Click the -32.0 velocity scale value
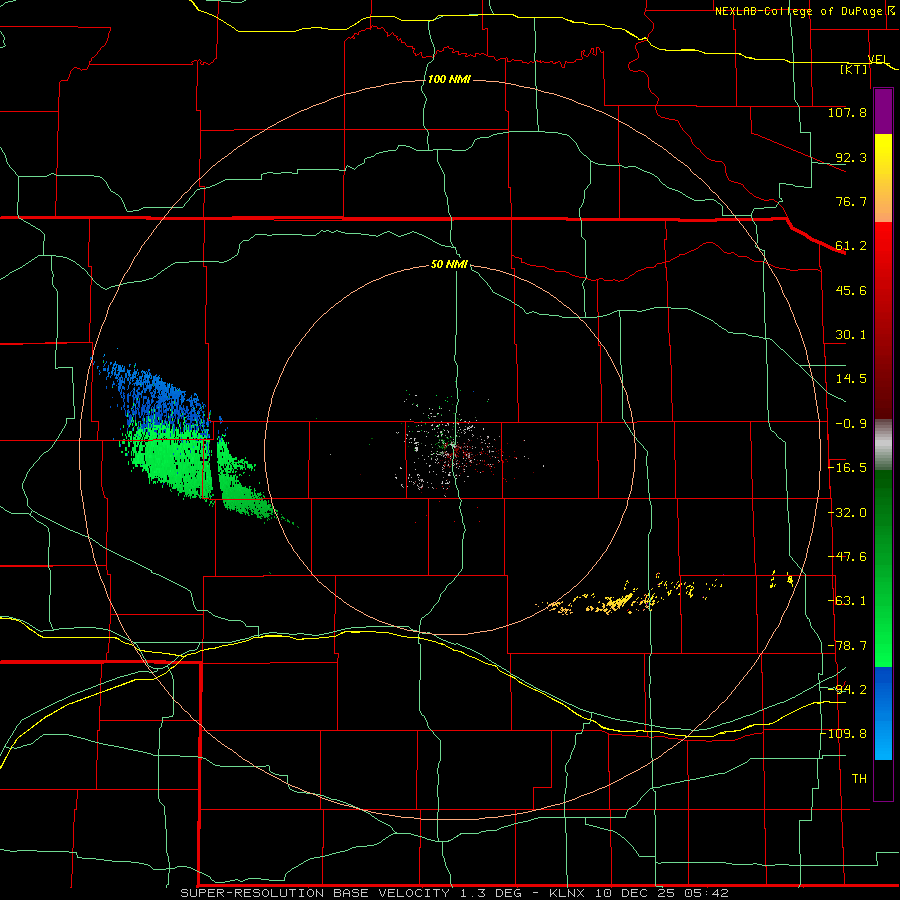Viewport: 900px width, 900px height. pos(847,513)
